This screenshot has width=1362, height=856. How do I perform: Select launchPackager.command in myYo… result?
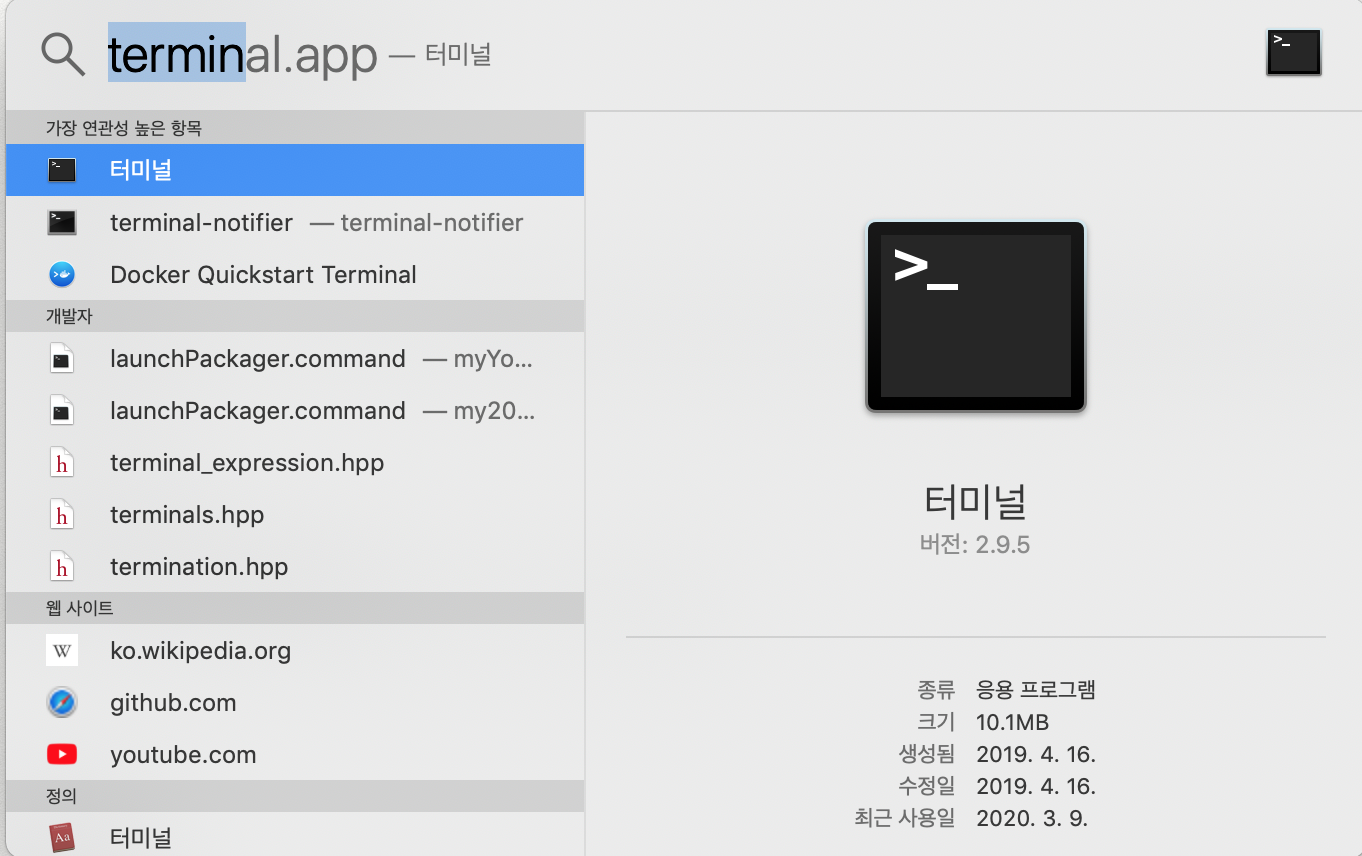point(295,358)
